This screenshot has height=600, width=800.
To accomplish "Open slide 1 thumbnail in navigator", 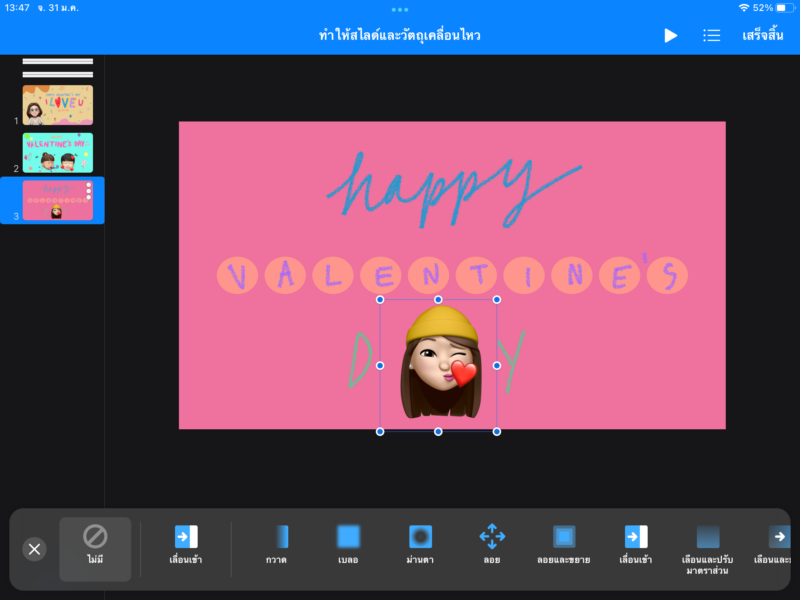I will coord(58,104).
